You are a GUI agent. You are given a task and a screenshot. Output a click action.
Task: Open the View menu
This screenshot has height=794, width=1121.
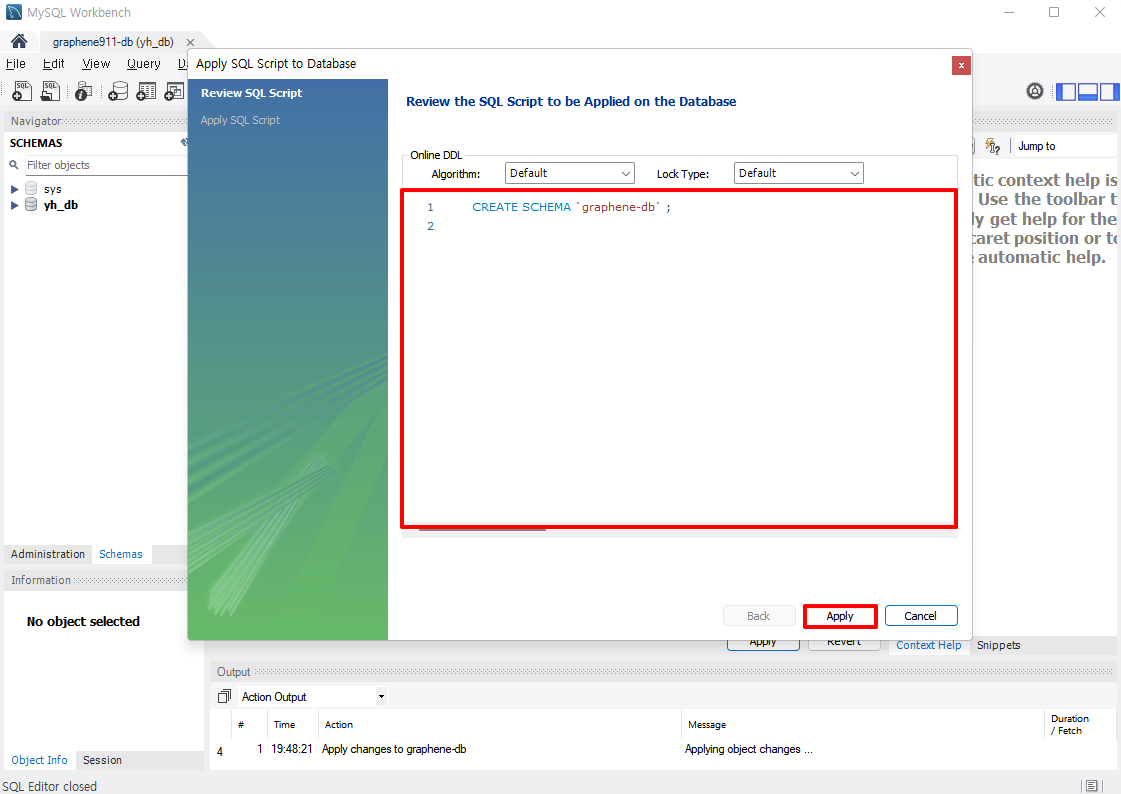click(x=96, y=64)
